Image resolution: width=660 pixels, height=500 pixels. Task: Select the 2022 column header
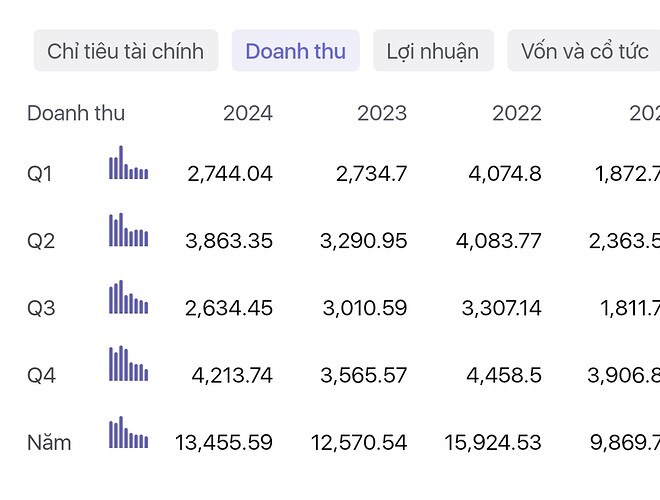point(516,113)
